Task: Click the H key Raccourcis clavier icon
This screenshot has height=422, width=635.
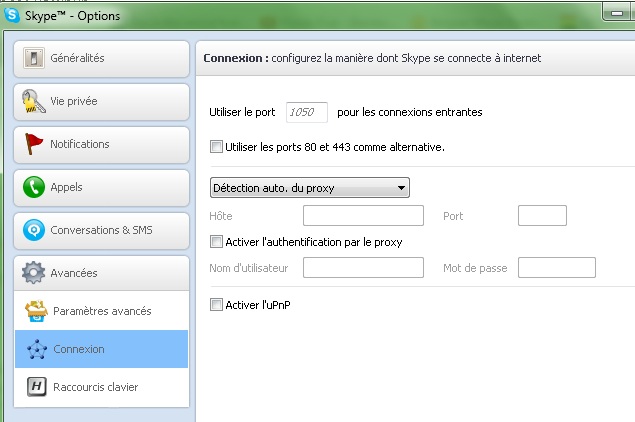Action: 36,387
